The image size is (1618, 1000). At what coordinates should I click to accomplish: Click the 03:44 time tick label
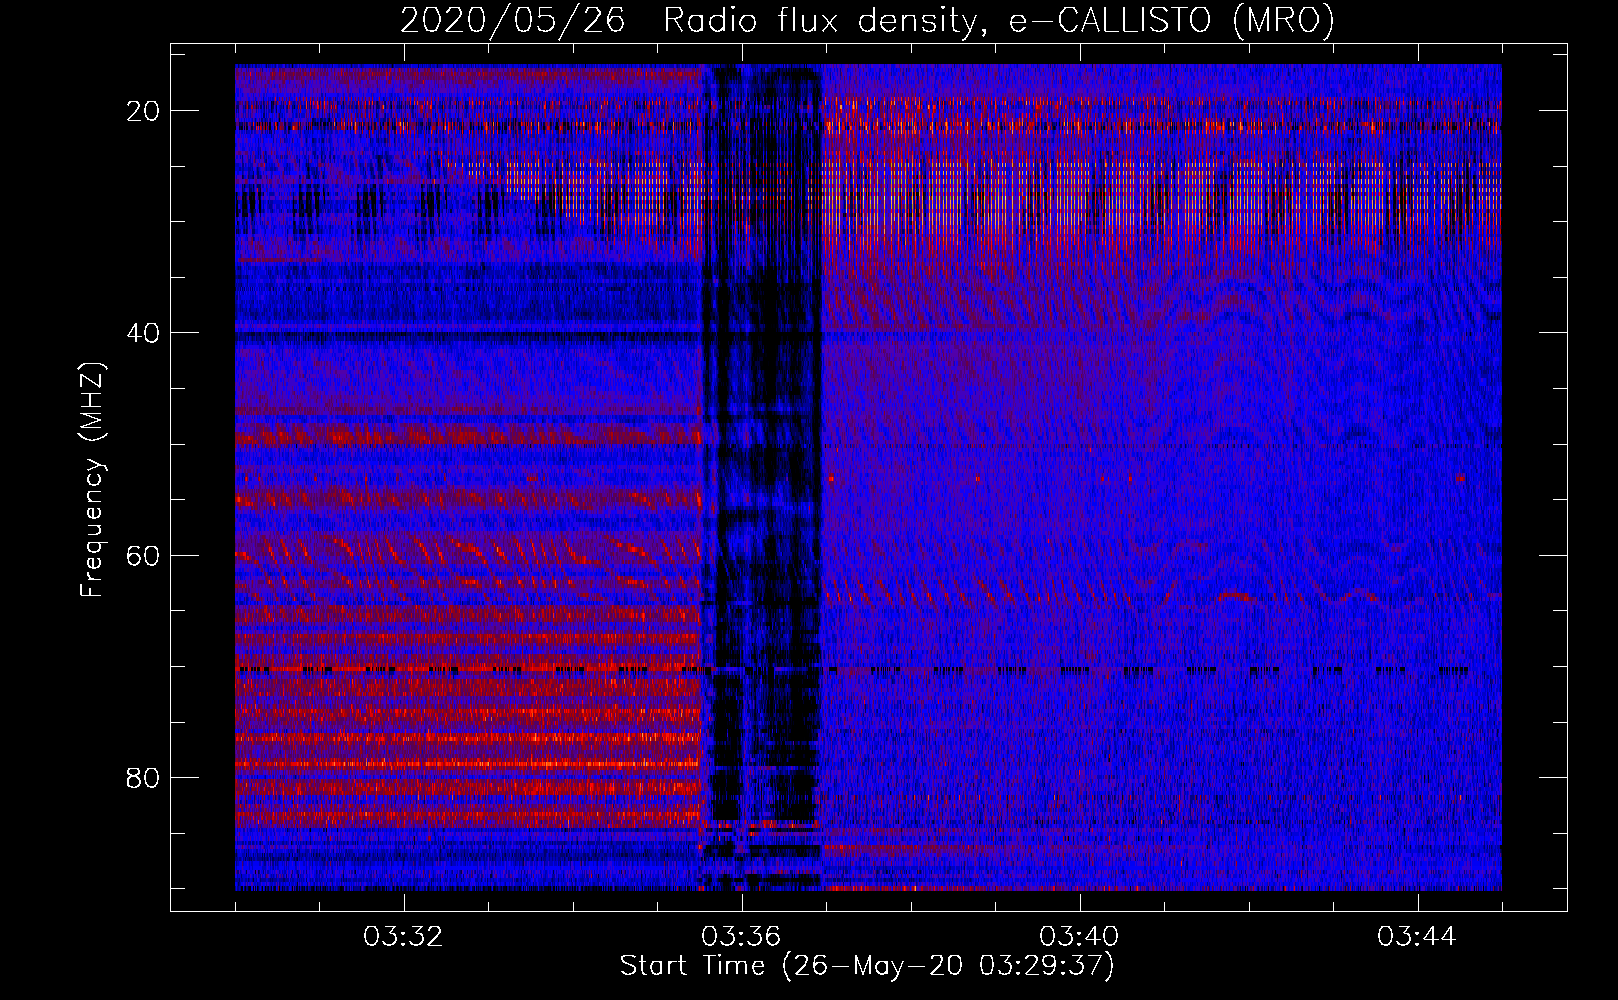point(1417,937)
